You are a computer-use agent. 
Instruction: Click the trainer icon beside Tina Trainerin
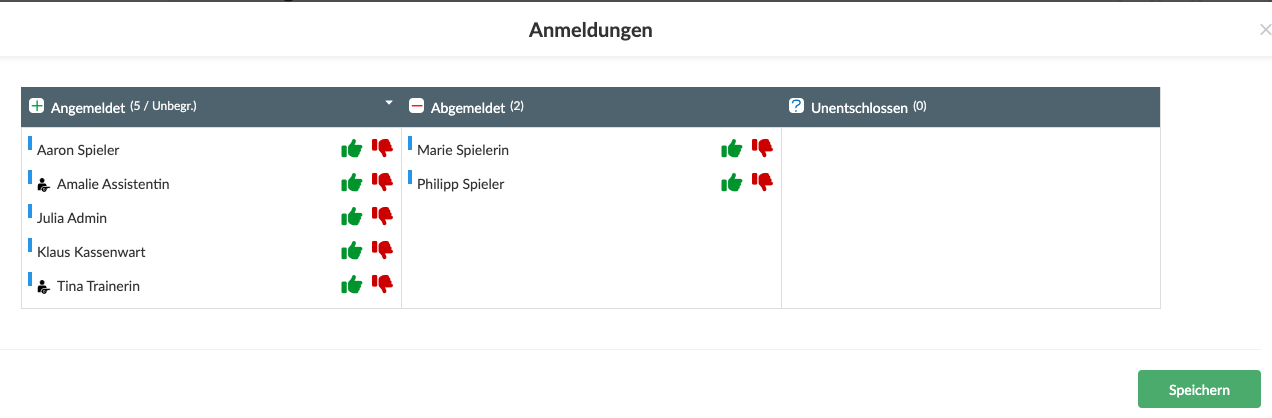pos(43,286)
